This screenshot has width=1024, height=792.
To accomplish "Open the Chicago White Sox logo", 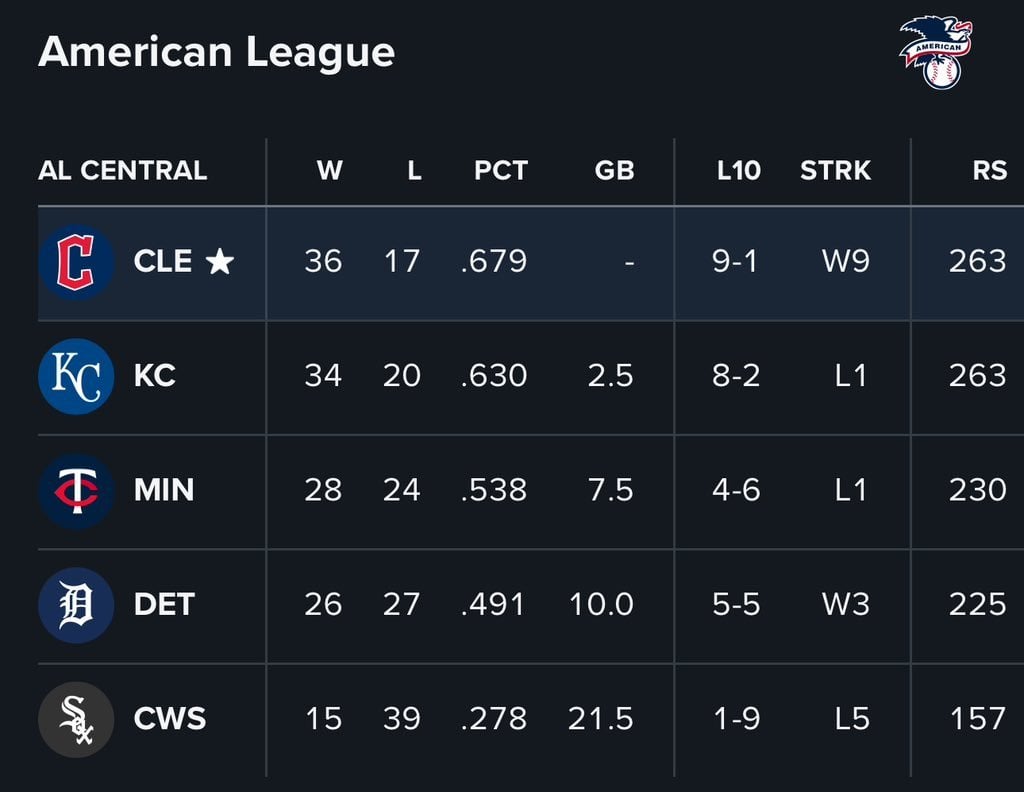I will click(x=76, y=720).
